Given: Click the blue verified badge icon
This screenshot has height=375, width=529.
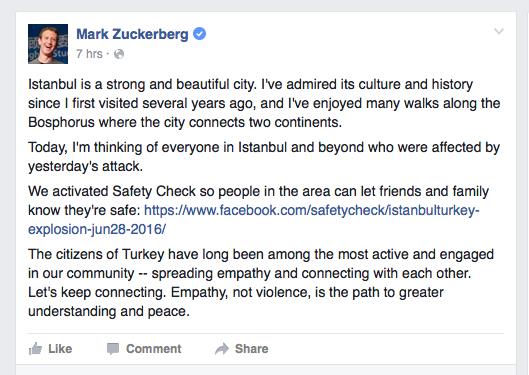Looking at the screenshot, I should coord(199,34).
